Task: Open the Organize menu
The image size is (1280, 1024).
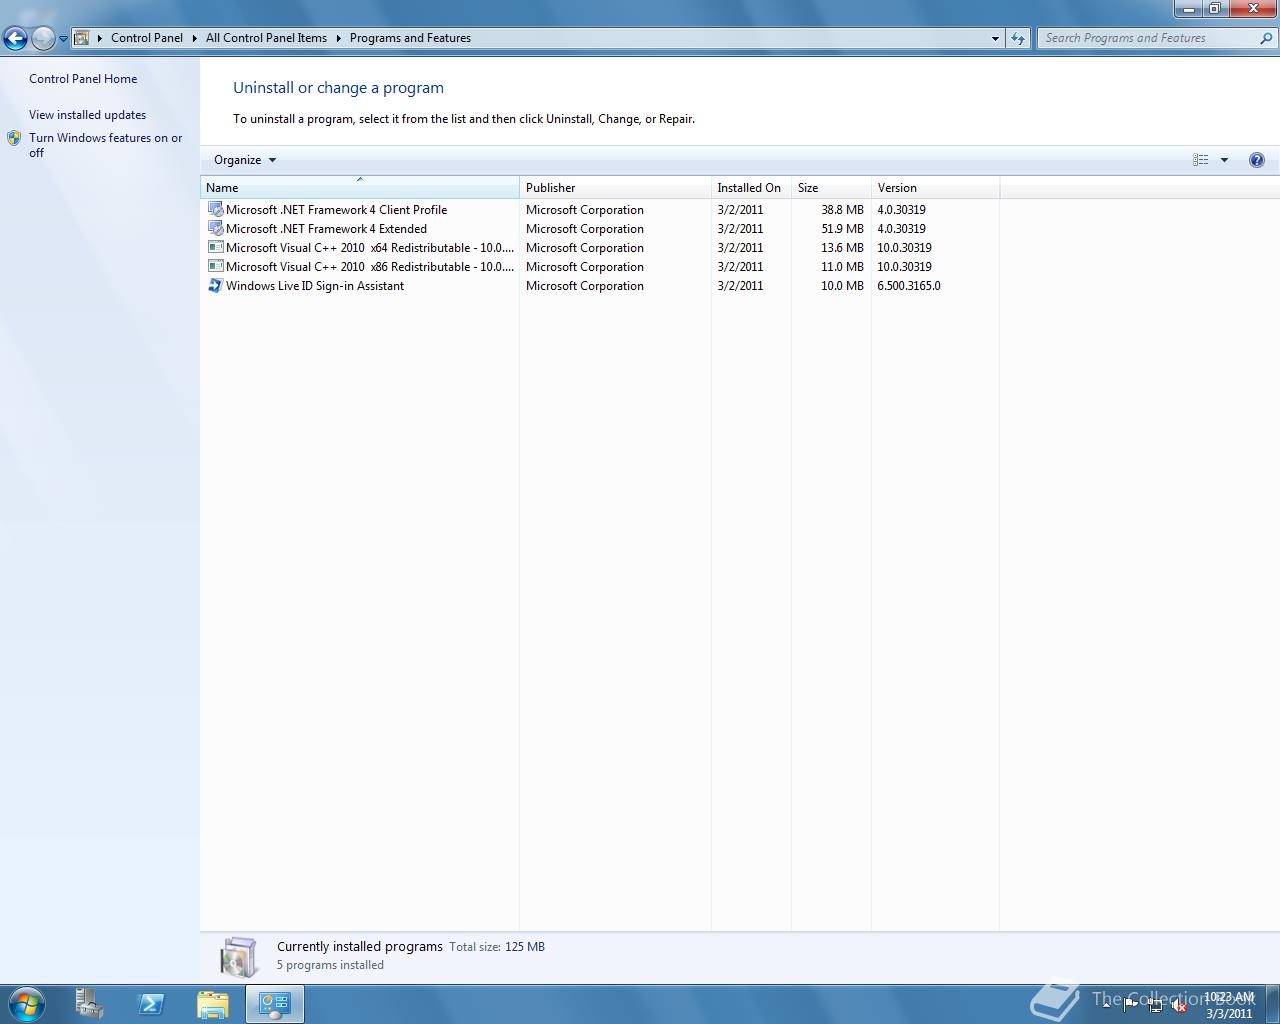Action: pyautogui.click(x=245, y=160)
